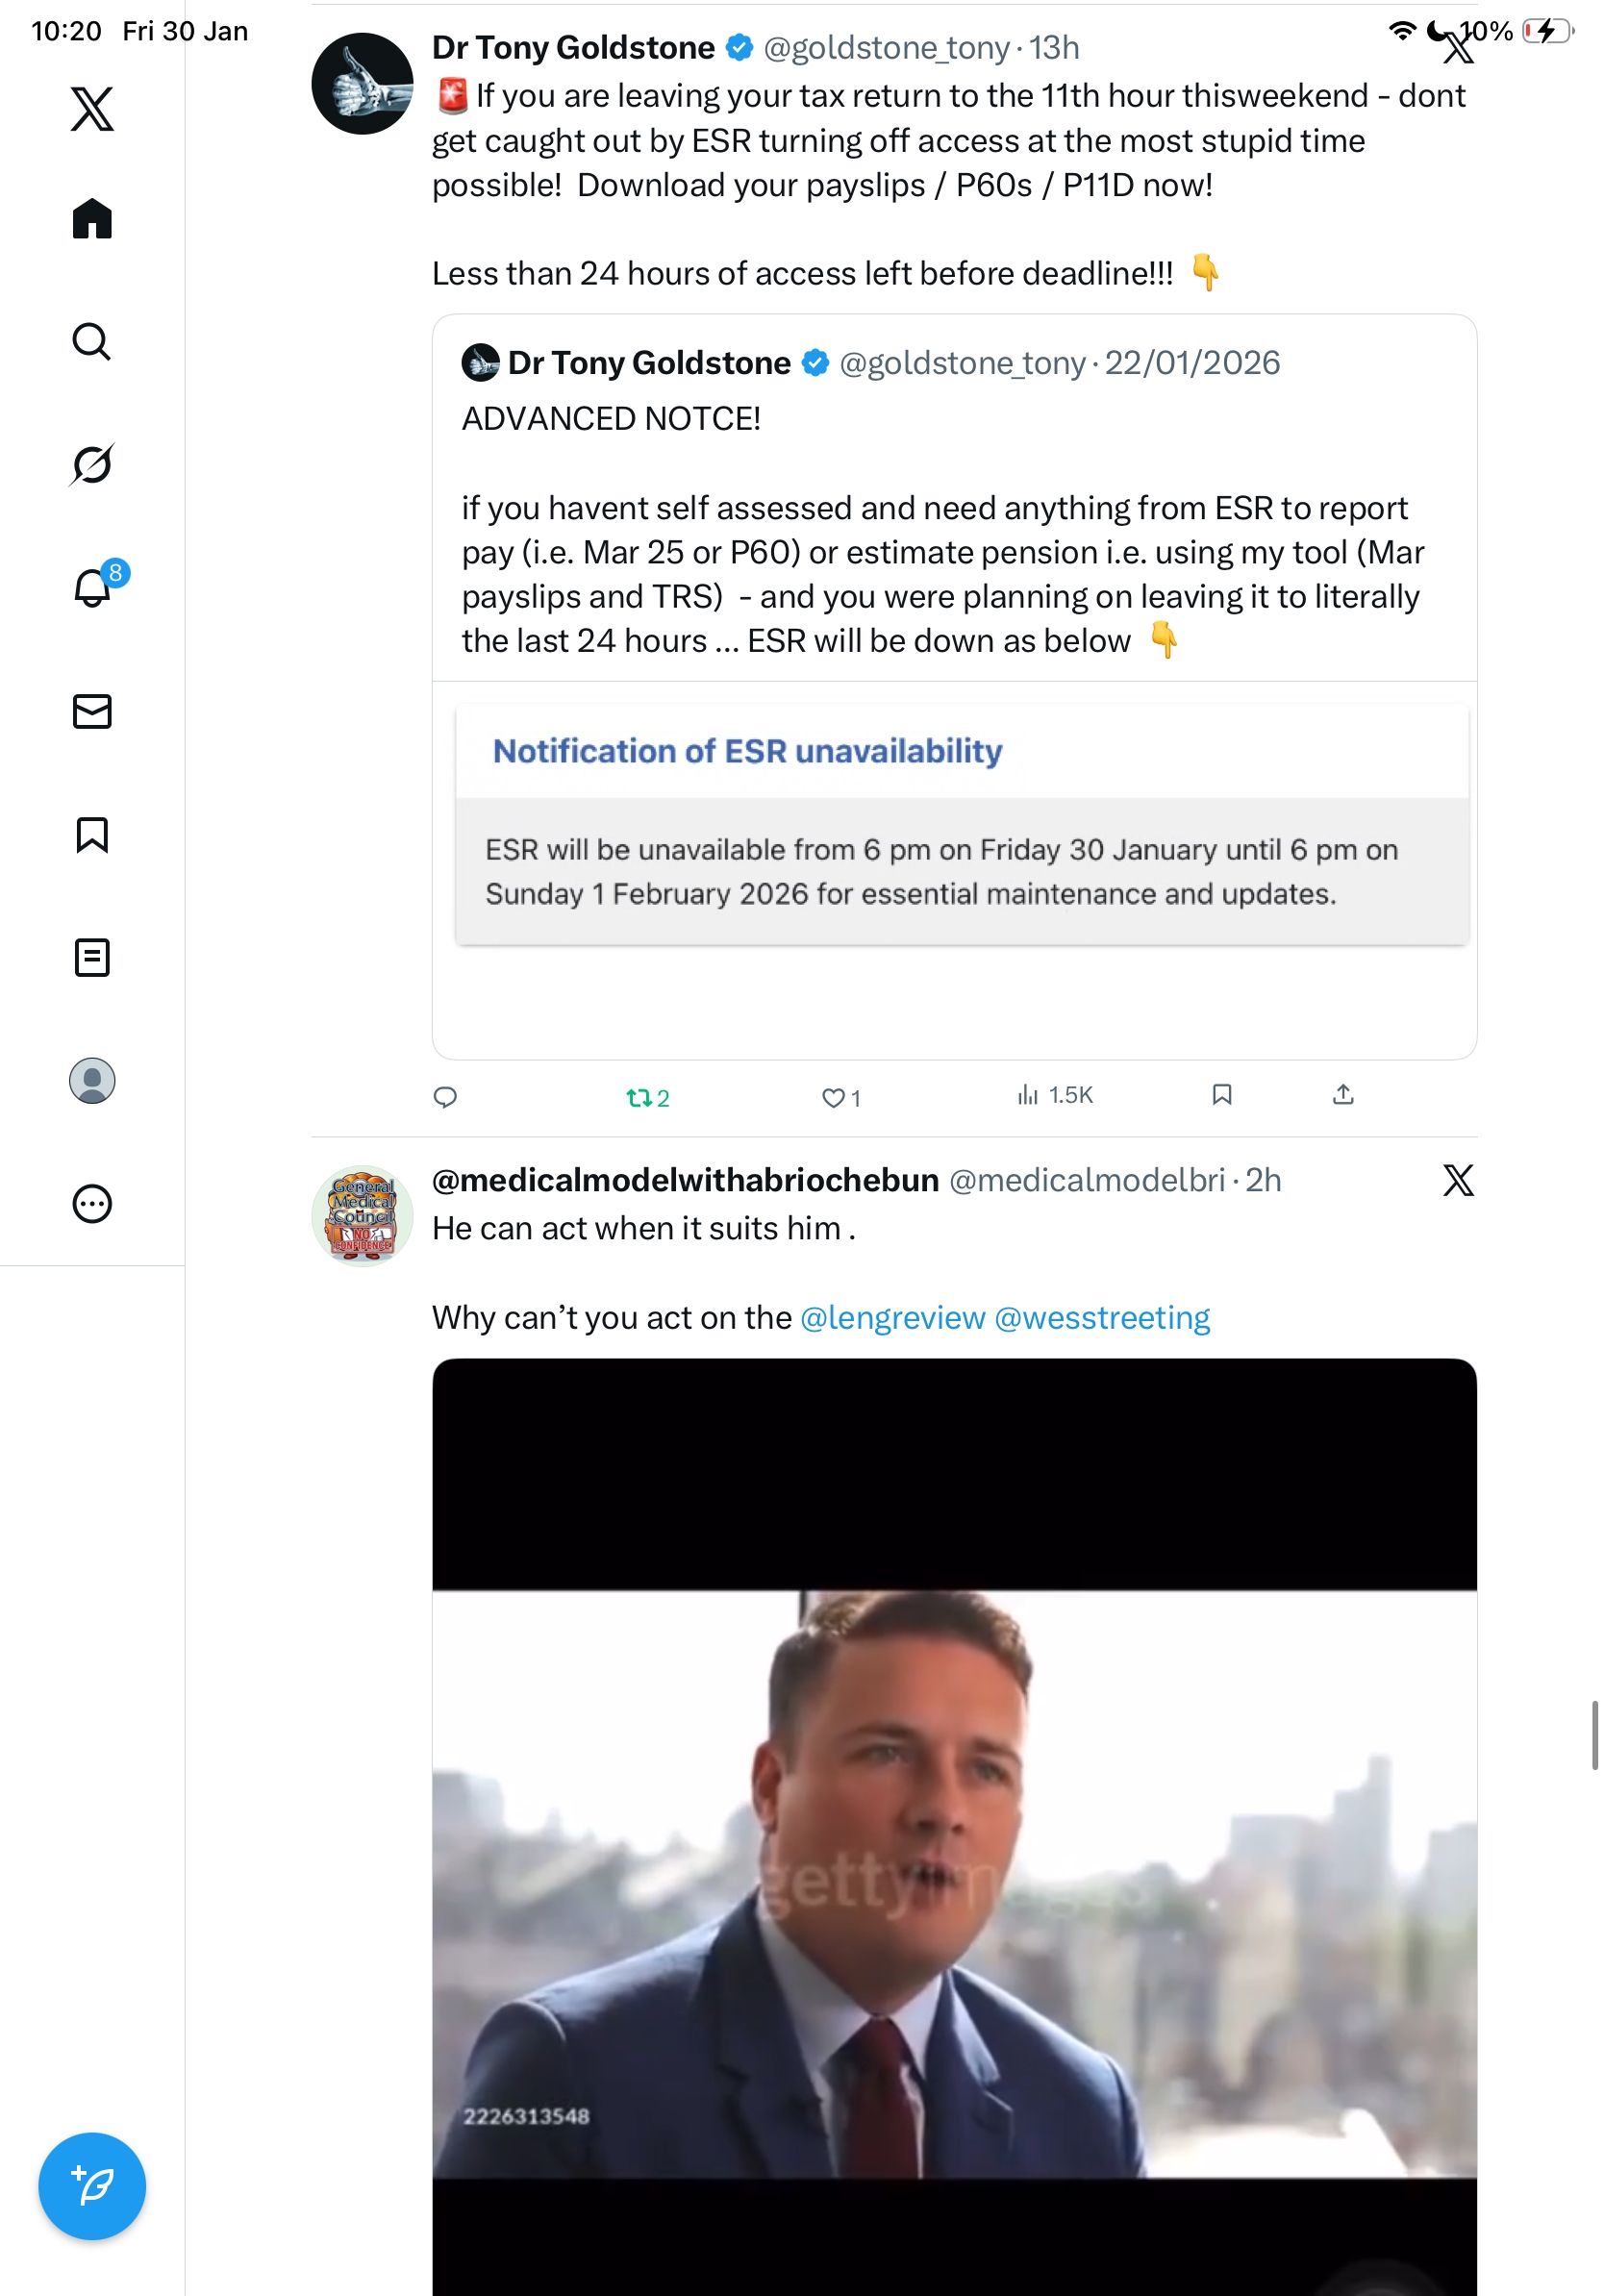Open the @wesstreeting mention link
This screenshot has height=2296, width=1604.
click(1102, 1317)
